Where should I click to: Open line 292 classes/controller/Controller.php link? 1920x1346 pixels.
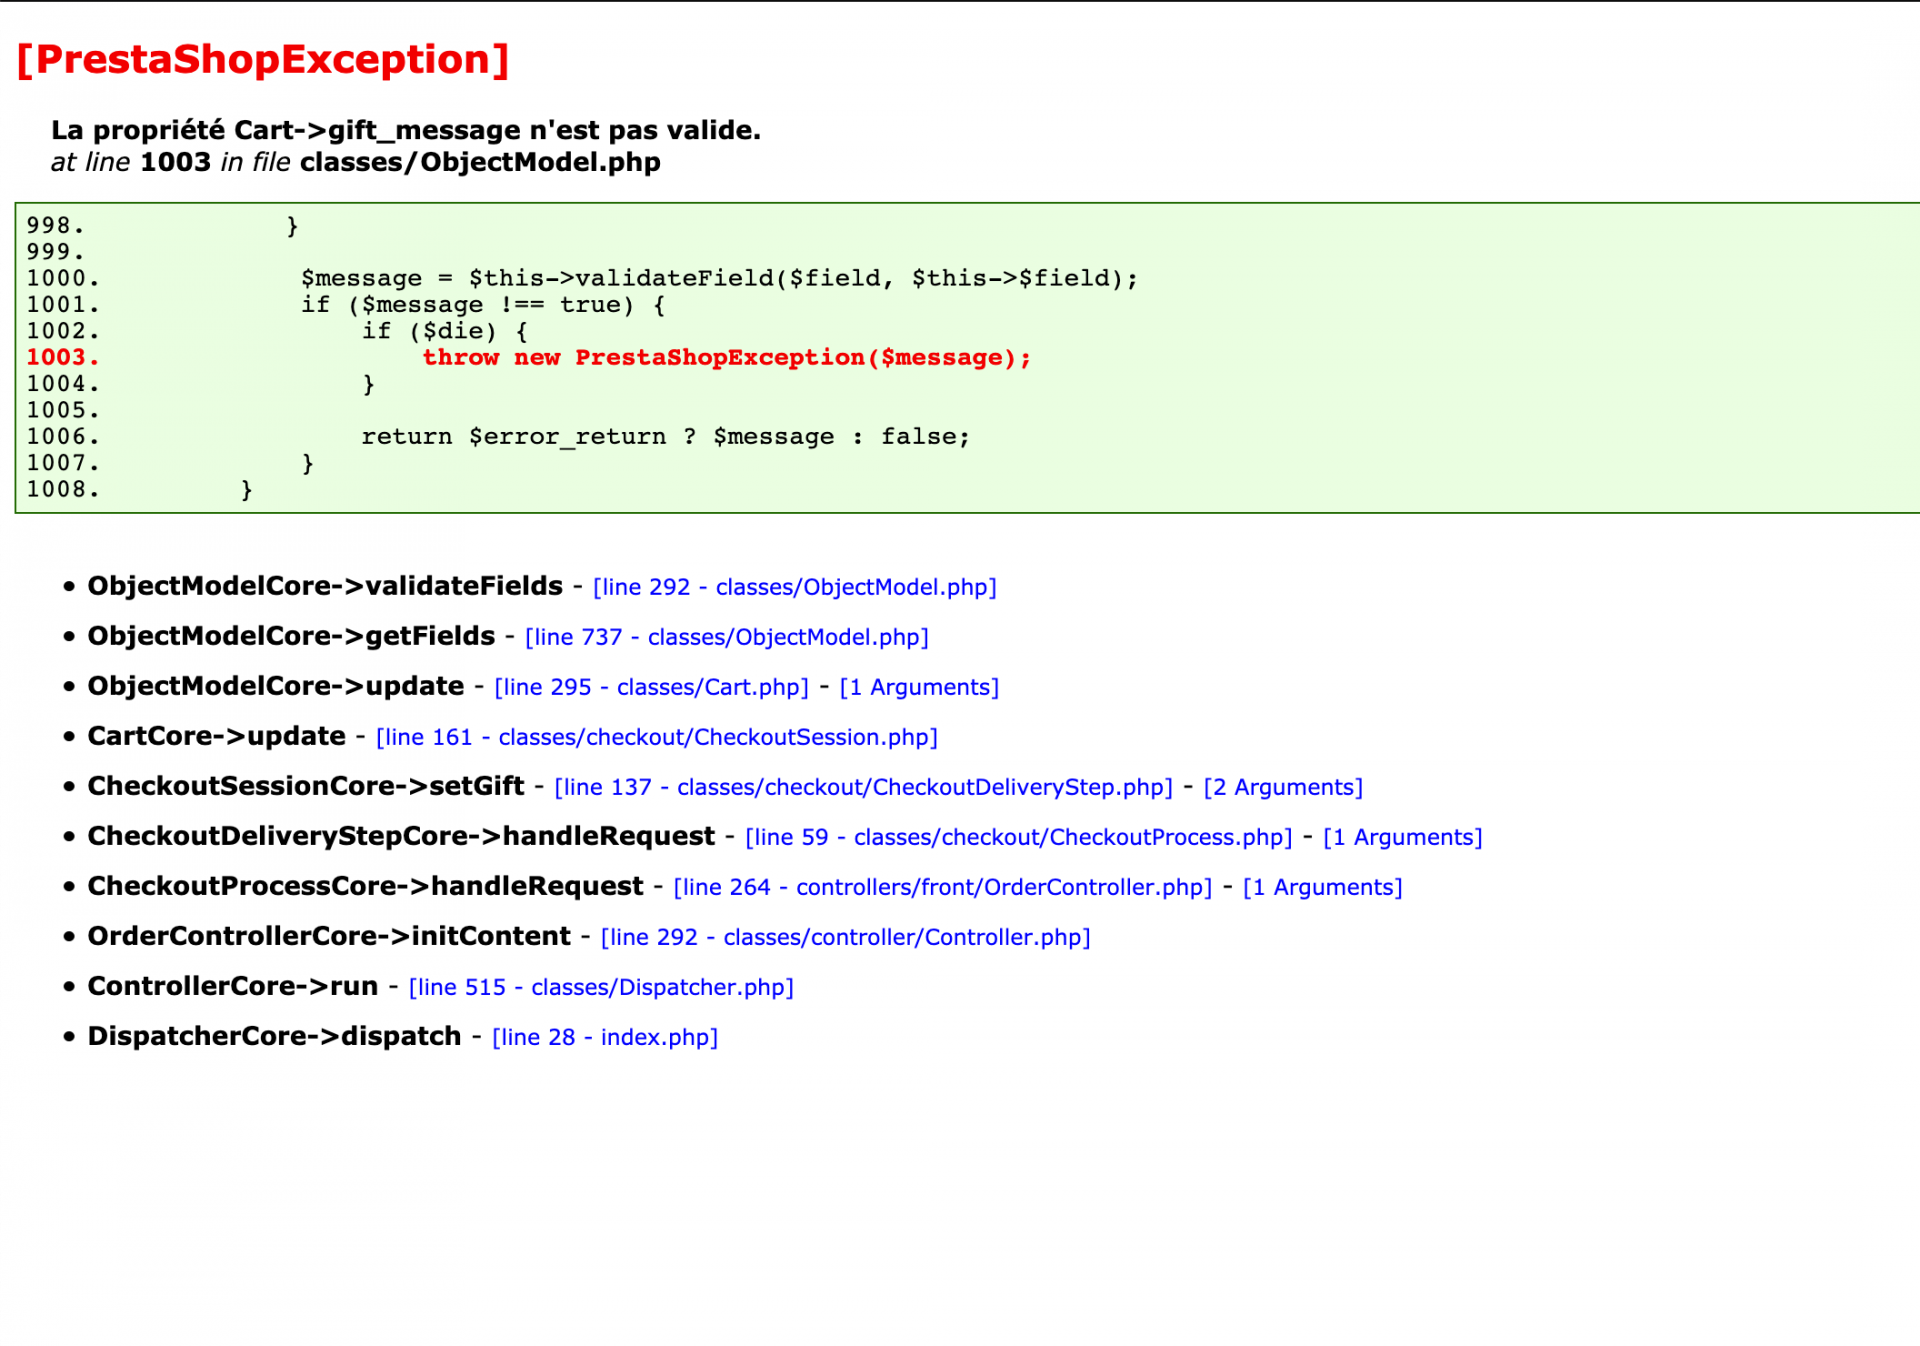click(x=846, y=937)
